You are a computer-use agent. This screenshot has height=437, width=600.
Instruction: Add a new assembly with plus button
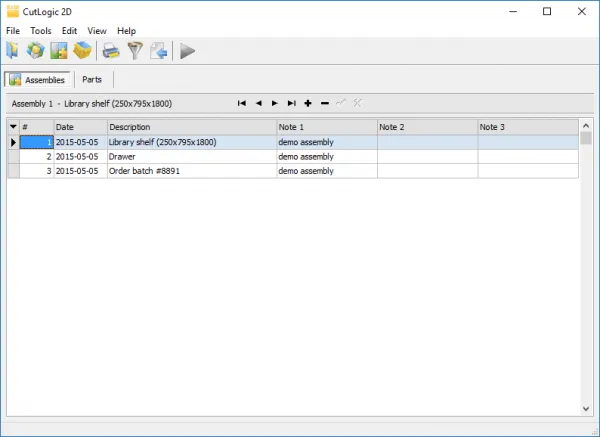click(x=308, y=103)
